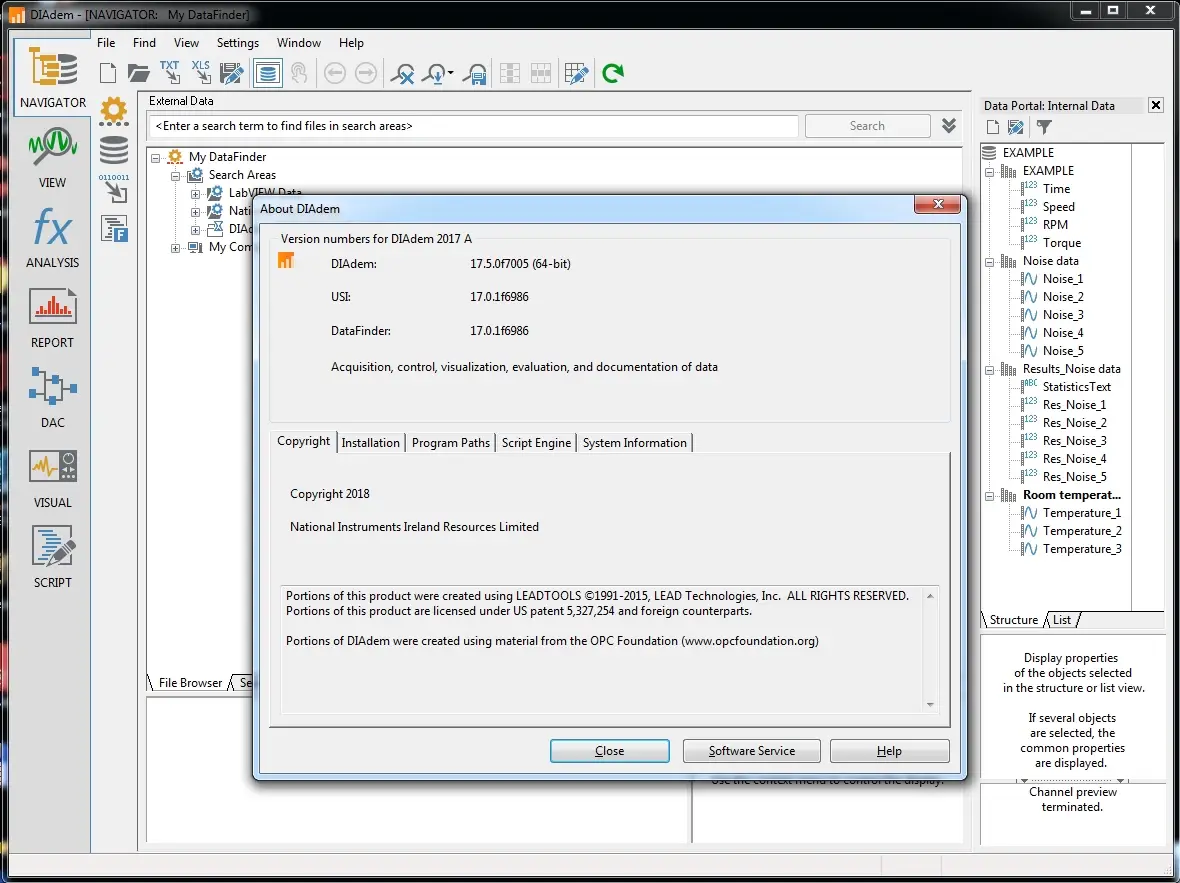Collapse the Search Areas tree node
The height and width of the screenshot is (883, 1180).
pyautogui.click(x=175, y=175)
